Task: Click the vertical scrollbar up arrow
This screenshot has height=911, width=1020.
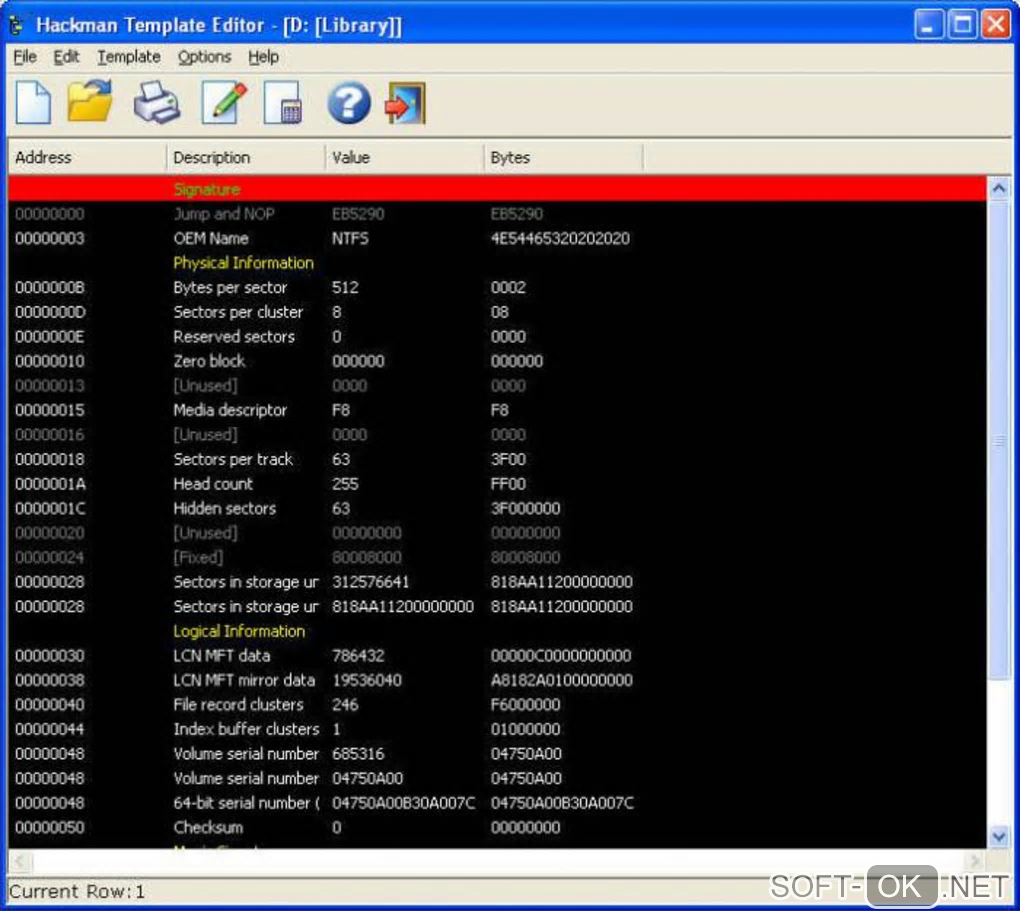Action: [x=999, y=189]
